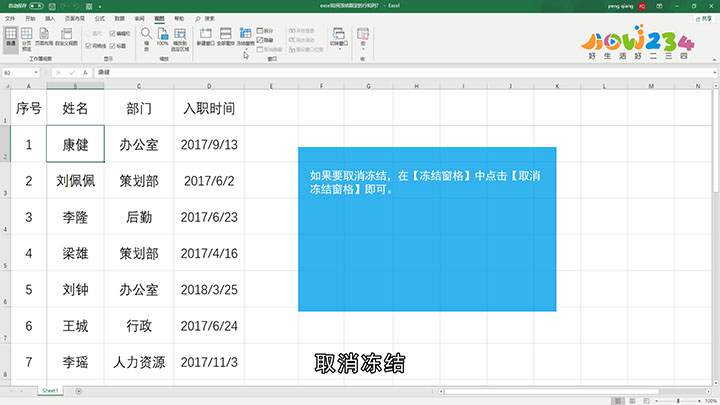
Task: Click the 100% zoom level in status bar
Action: pos(711,401)
